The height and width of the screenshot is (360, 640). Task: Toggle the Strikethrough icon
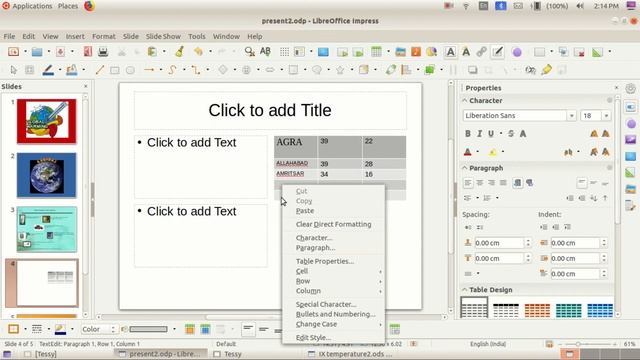pyautogui.click(x=511, y=133)
